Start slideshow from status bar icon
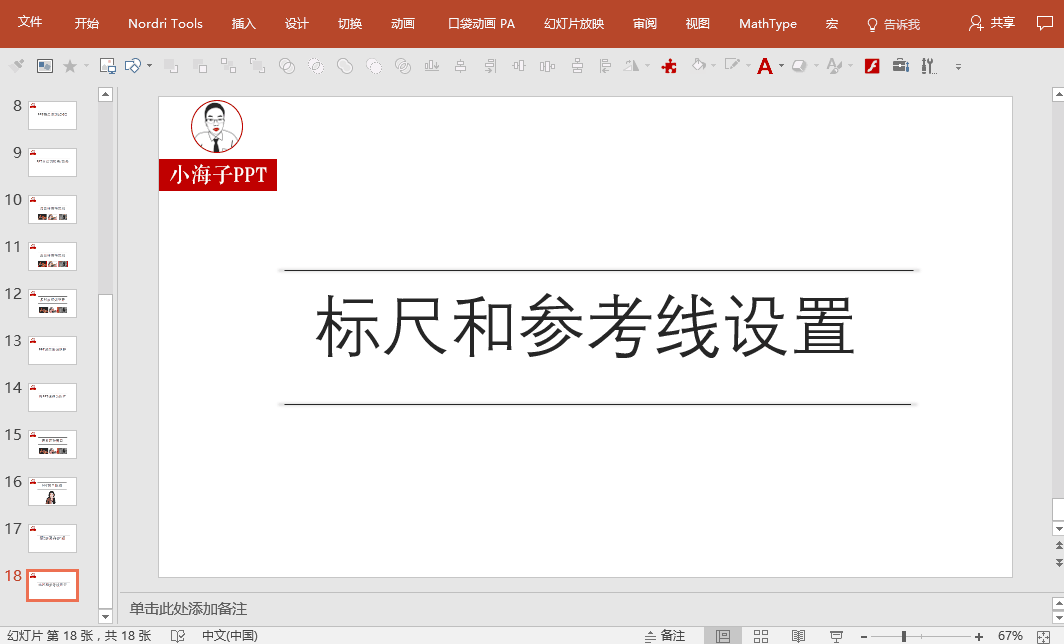The width and height of the screenshot is (1064, 644). coord(836,636)
